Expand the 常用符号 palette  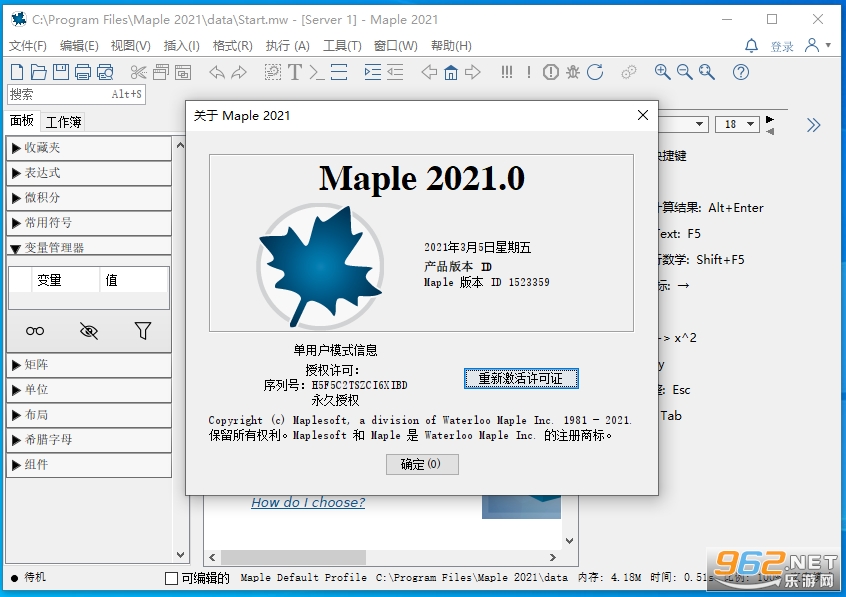pyautogui.click(x=89, y=222)
